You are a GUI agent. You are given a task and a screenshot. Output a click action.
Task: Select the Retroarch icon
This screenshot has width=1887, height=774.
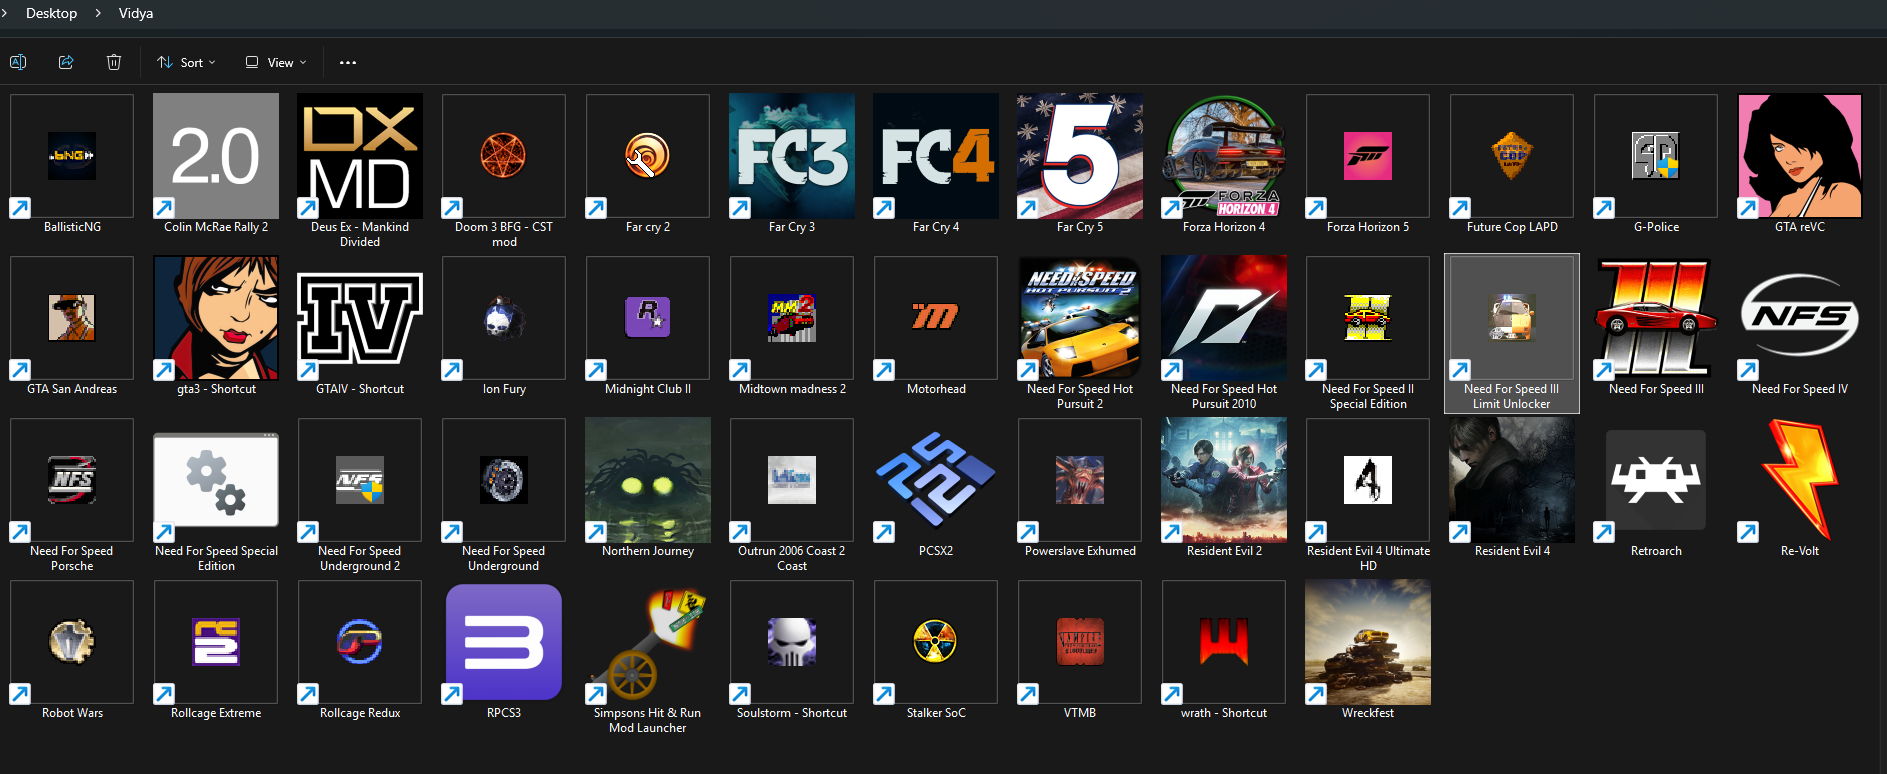pos(1656,480)
